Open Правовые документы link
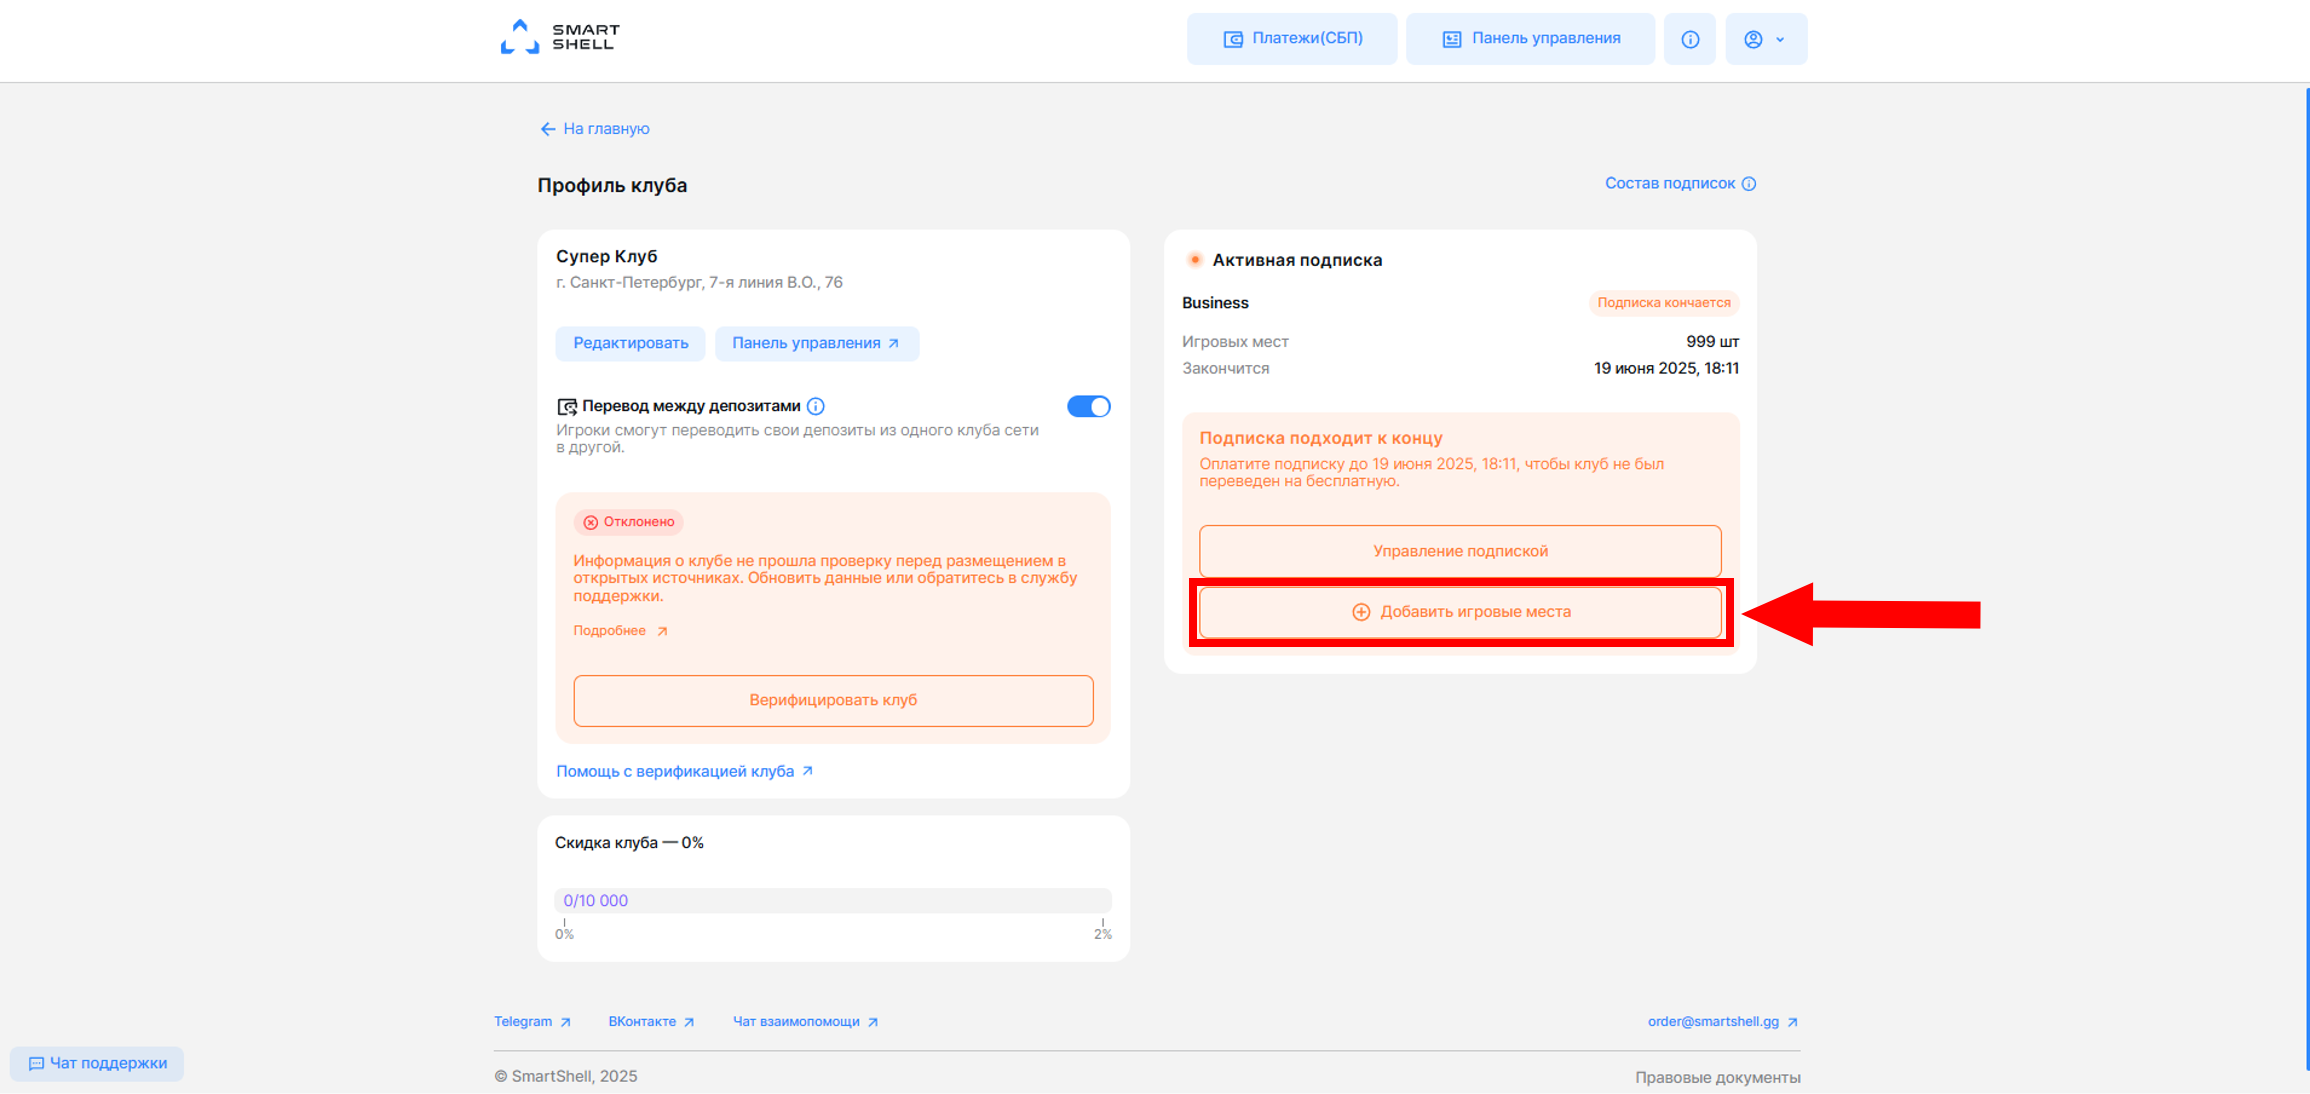The height and width of the screenshot is (1094, 2310). point(1717,1077)
